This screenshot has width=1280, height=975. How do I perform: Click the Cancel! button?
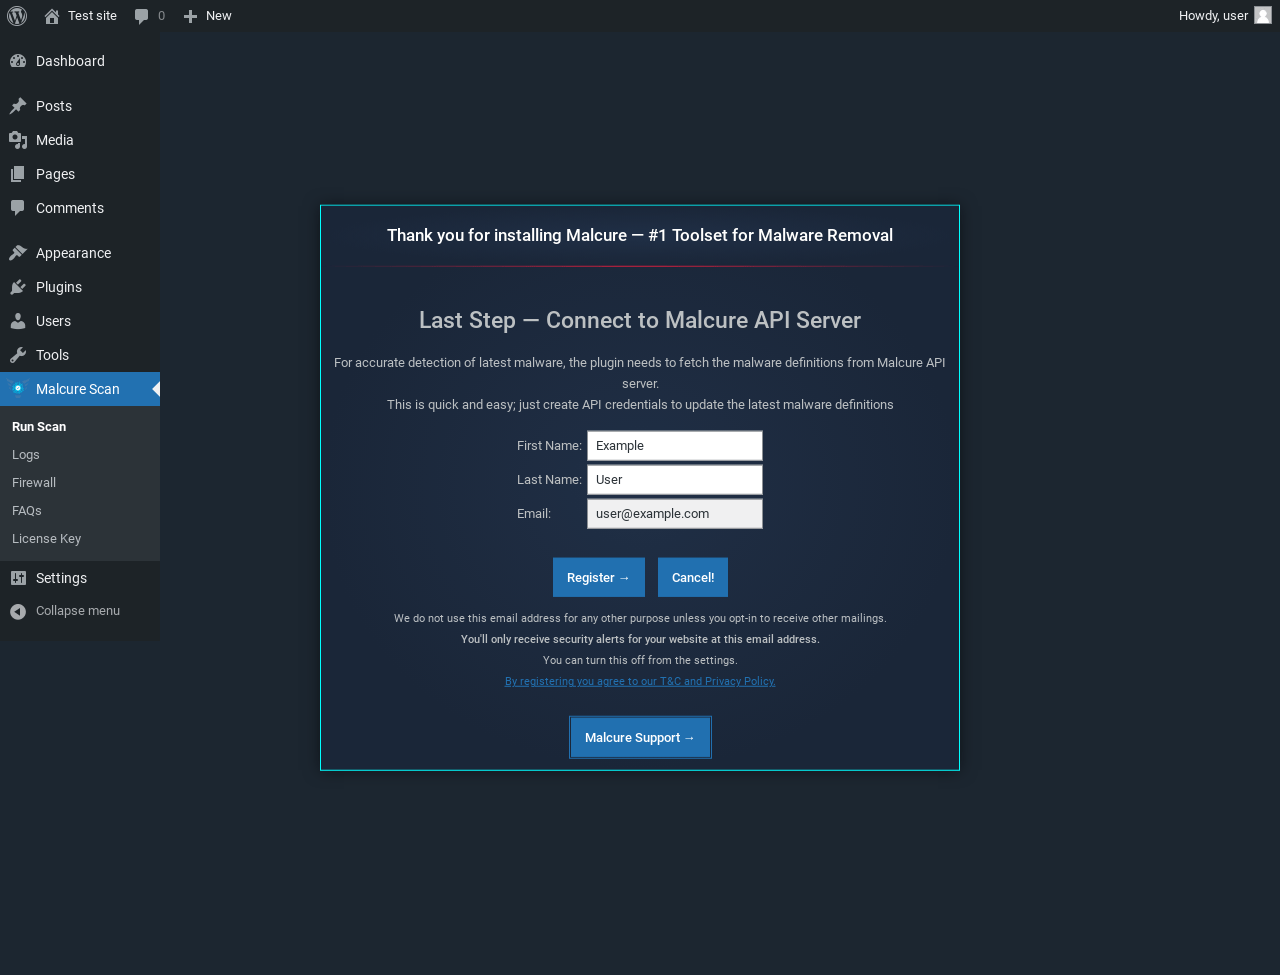coord(693,577)
